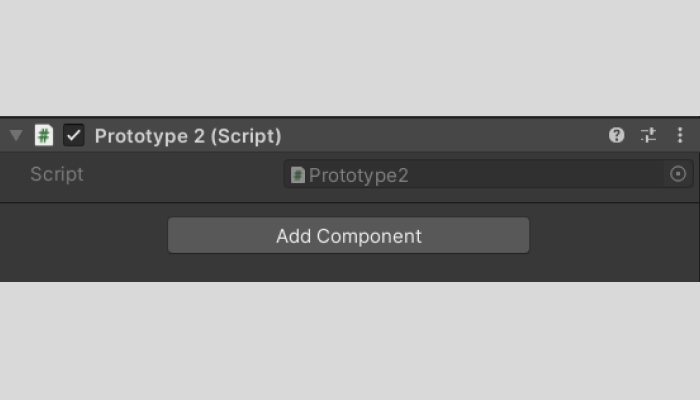Toggle the enabled checkmark next to Prototype 2
This screenshot has height=400, width=700.
point(73,135)
